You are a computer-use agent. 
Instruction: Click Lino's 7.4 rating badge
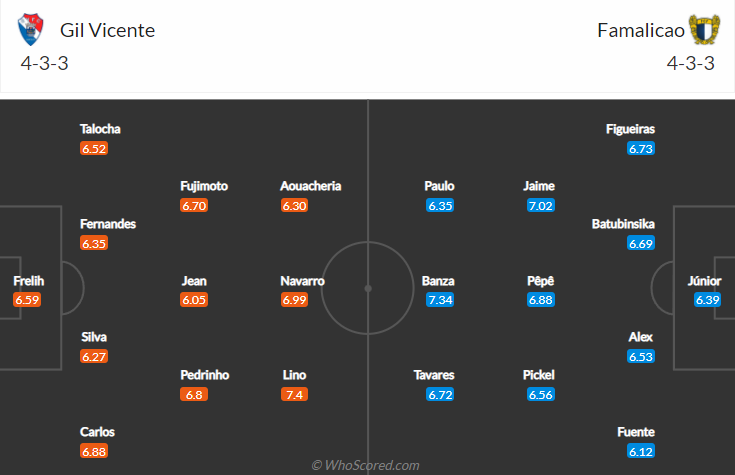pos(295,394)
